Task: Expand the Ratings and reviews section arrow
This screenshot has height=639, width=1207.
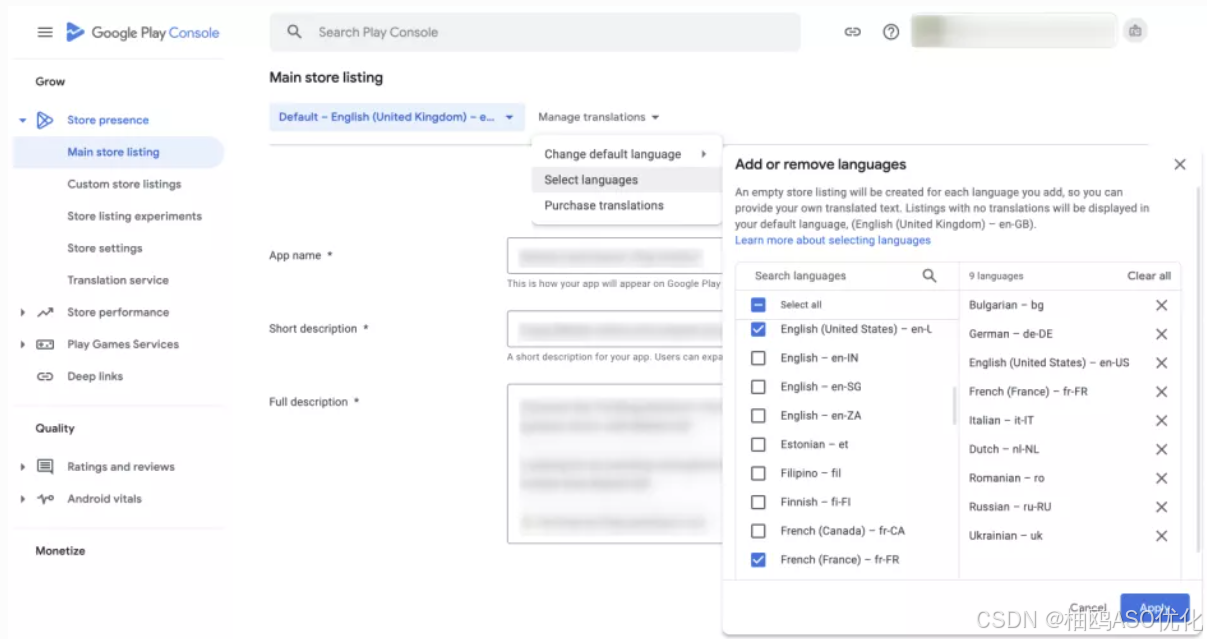Action: [22, 467]
